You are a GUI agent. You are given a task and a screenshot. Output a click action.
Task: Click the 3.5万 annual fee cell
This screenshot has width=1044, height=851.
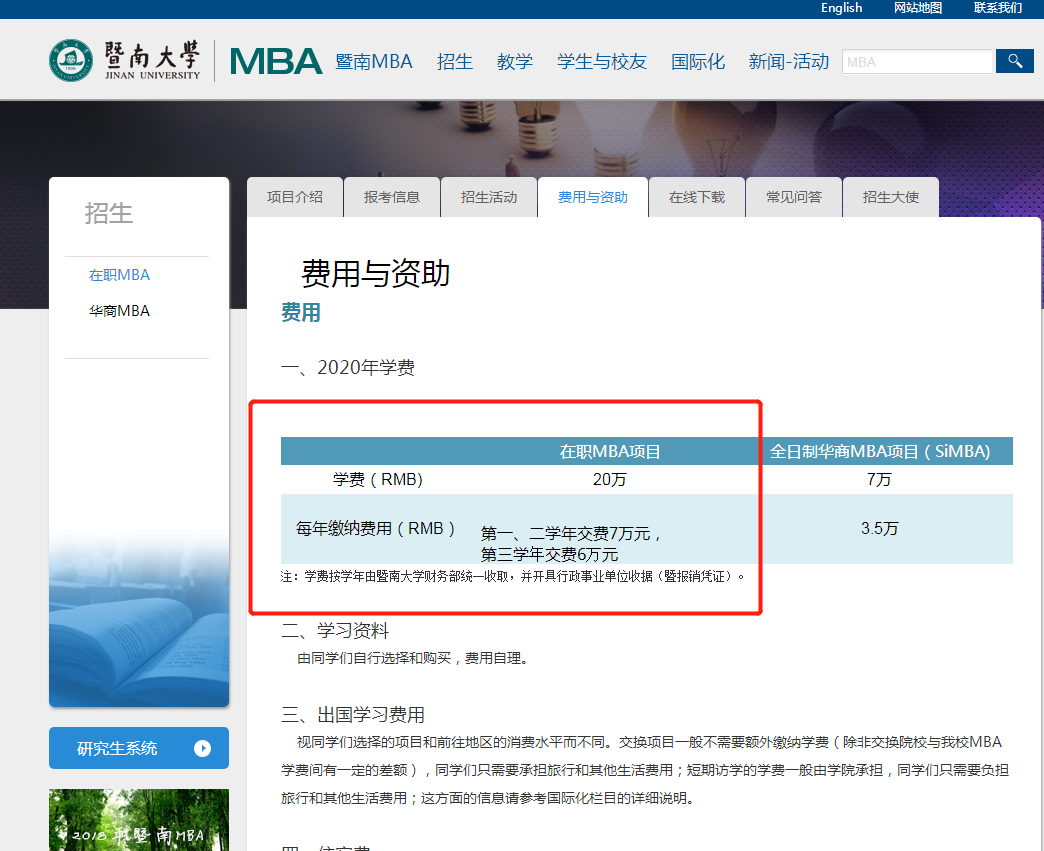click(880, 529)
